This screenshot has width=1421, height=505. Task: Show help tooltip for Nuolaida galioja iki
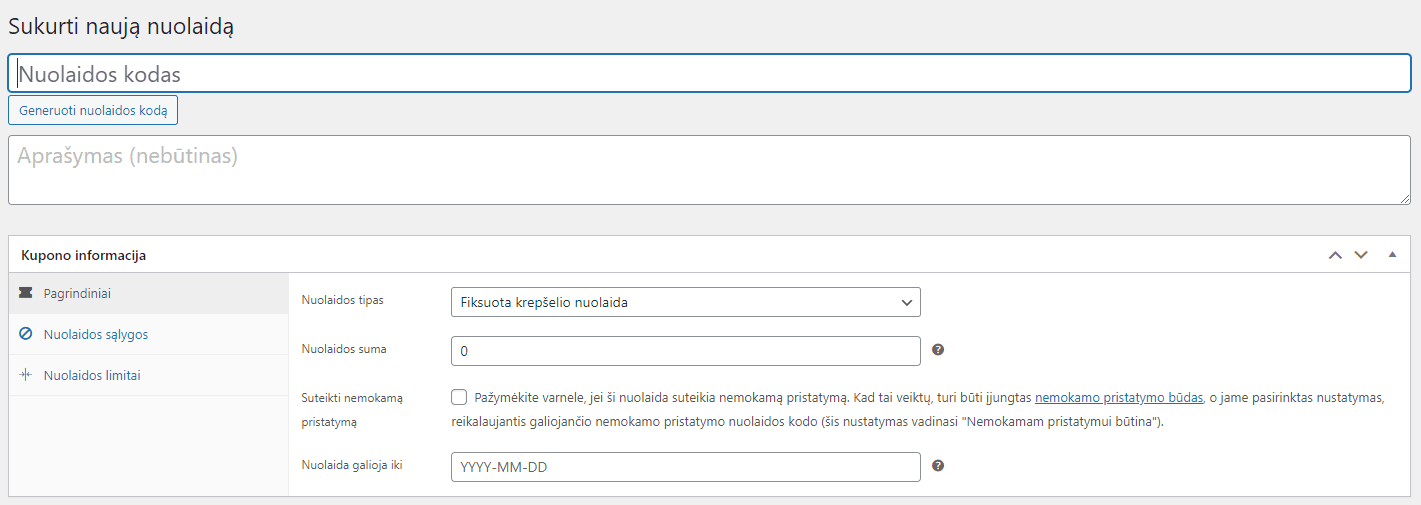pyautogui.click(x=938, y=466)
